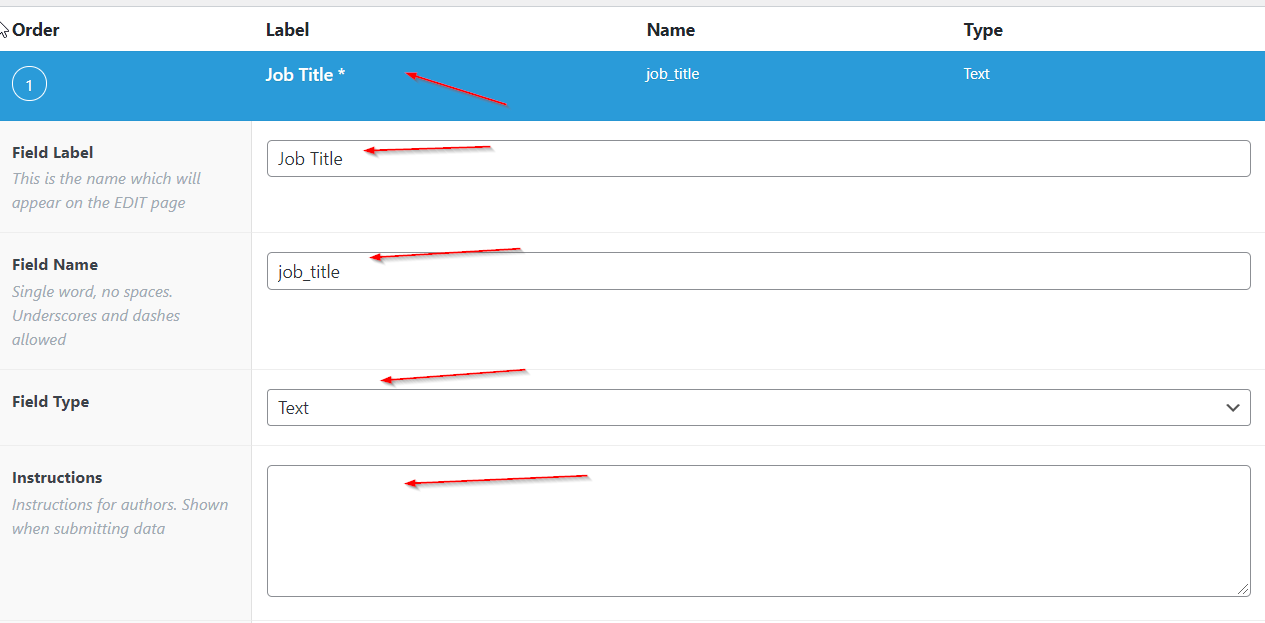Click the Order column header
Image resolution: width=1265 pixels, height=623 pixels.
(35, 30)
